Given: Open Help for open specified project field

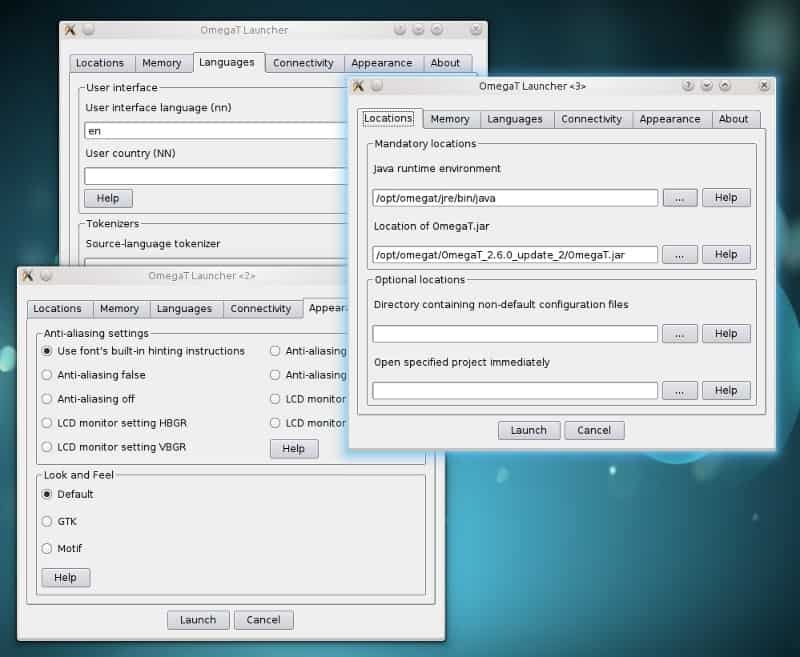Looking at the screenshot, I should 726,390.
